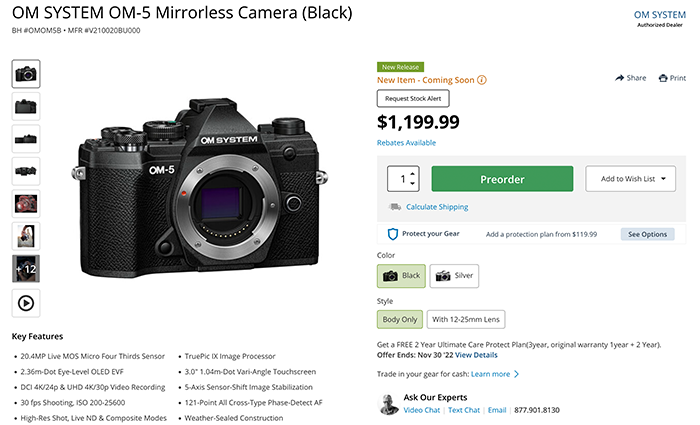Viewport: 700px width, 425px height.
Task: Click the Share icon
Action: tap(620, 78)
